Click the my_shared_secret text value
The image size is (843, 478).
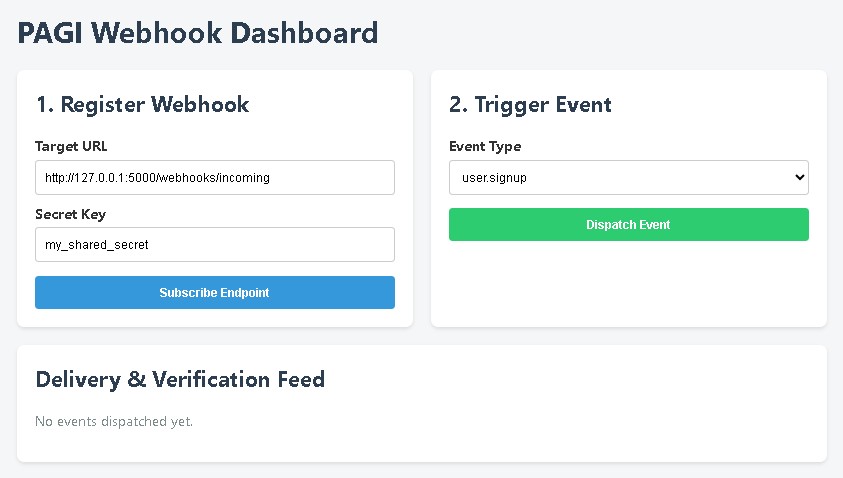[x=97, y=245]
